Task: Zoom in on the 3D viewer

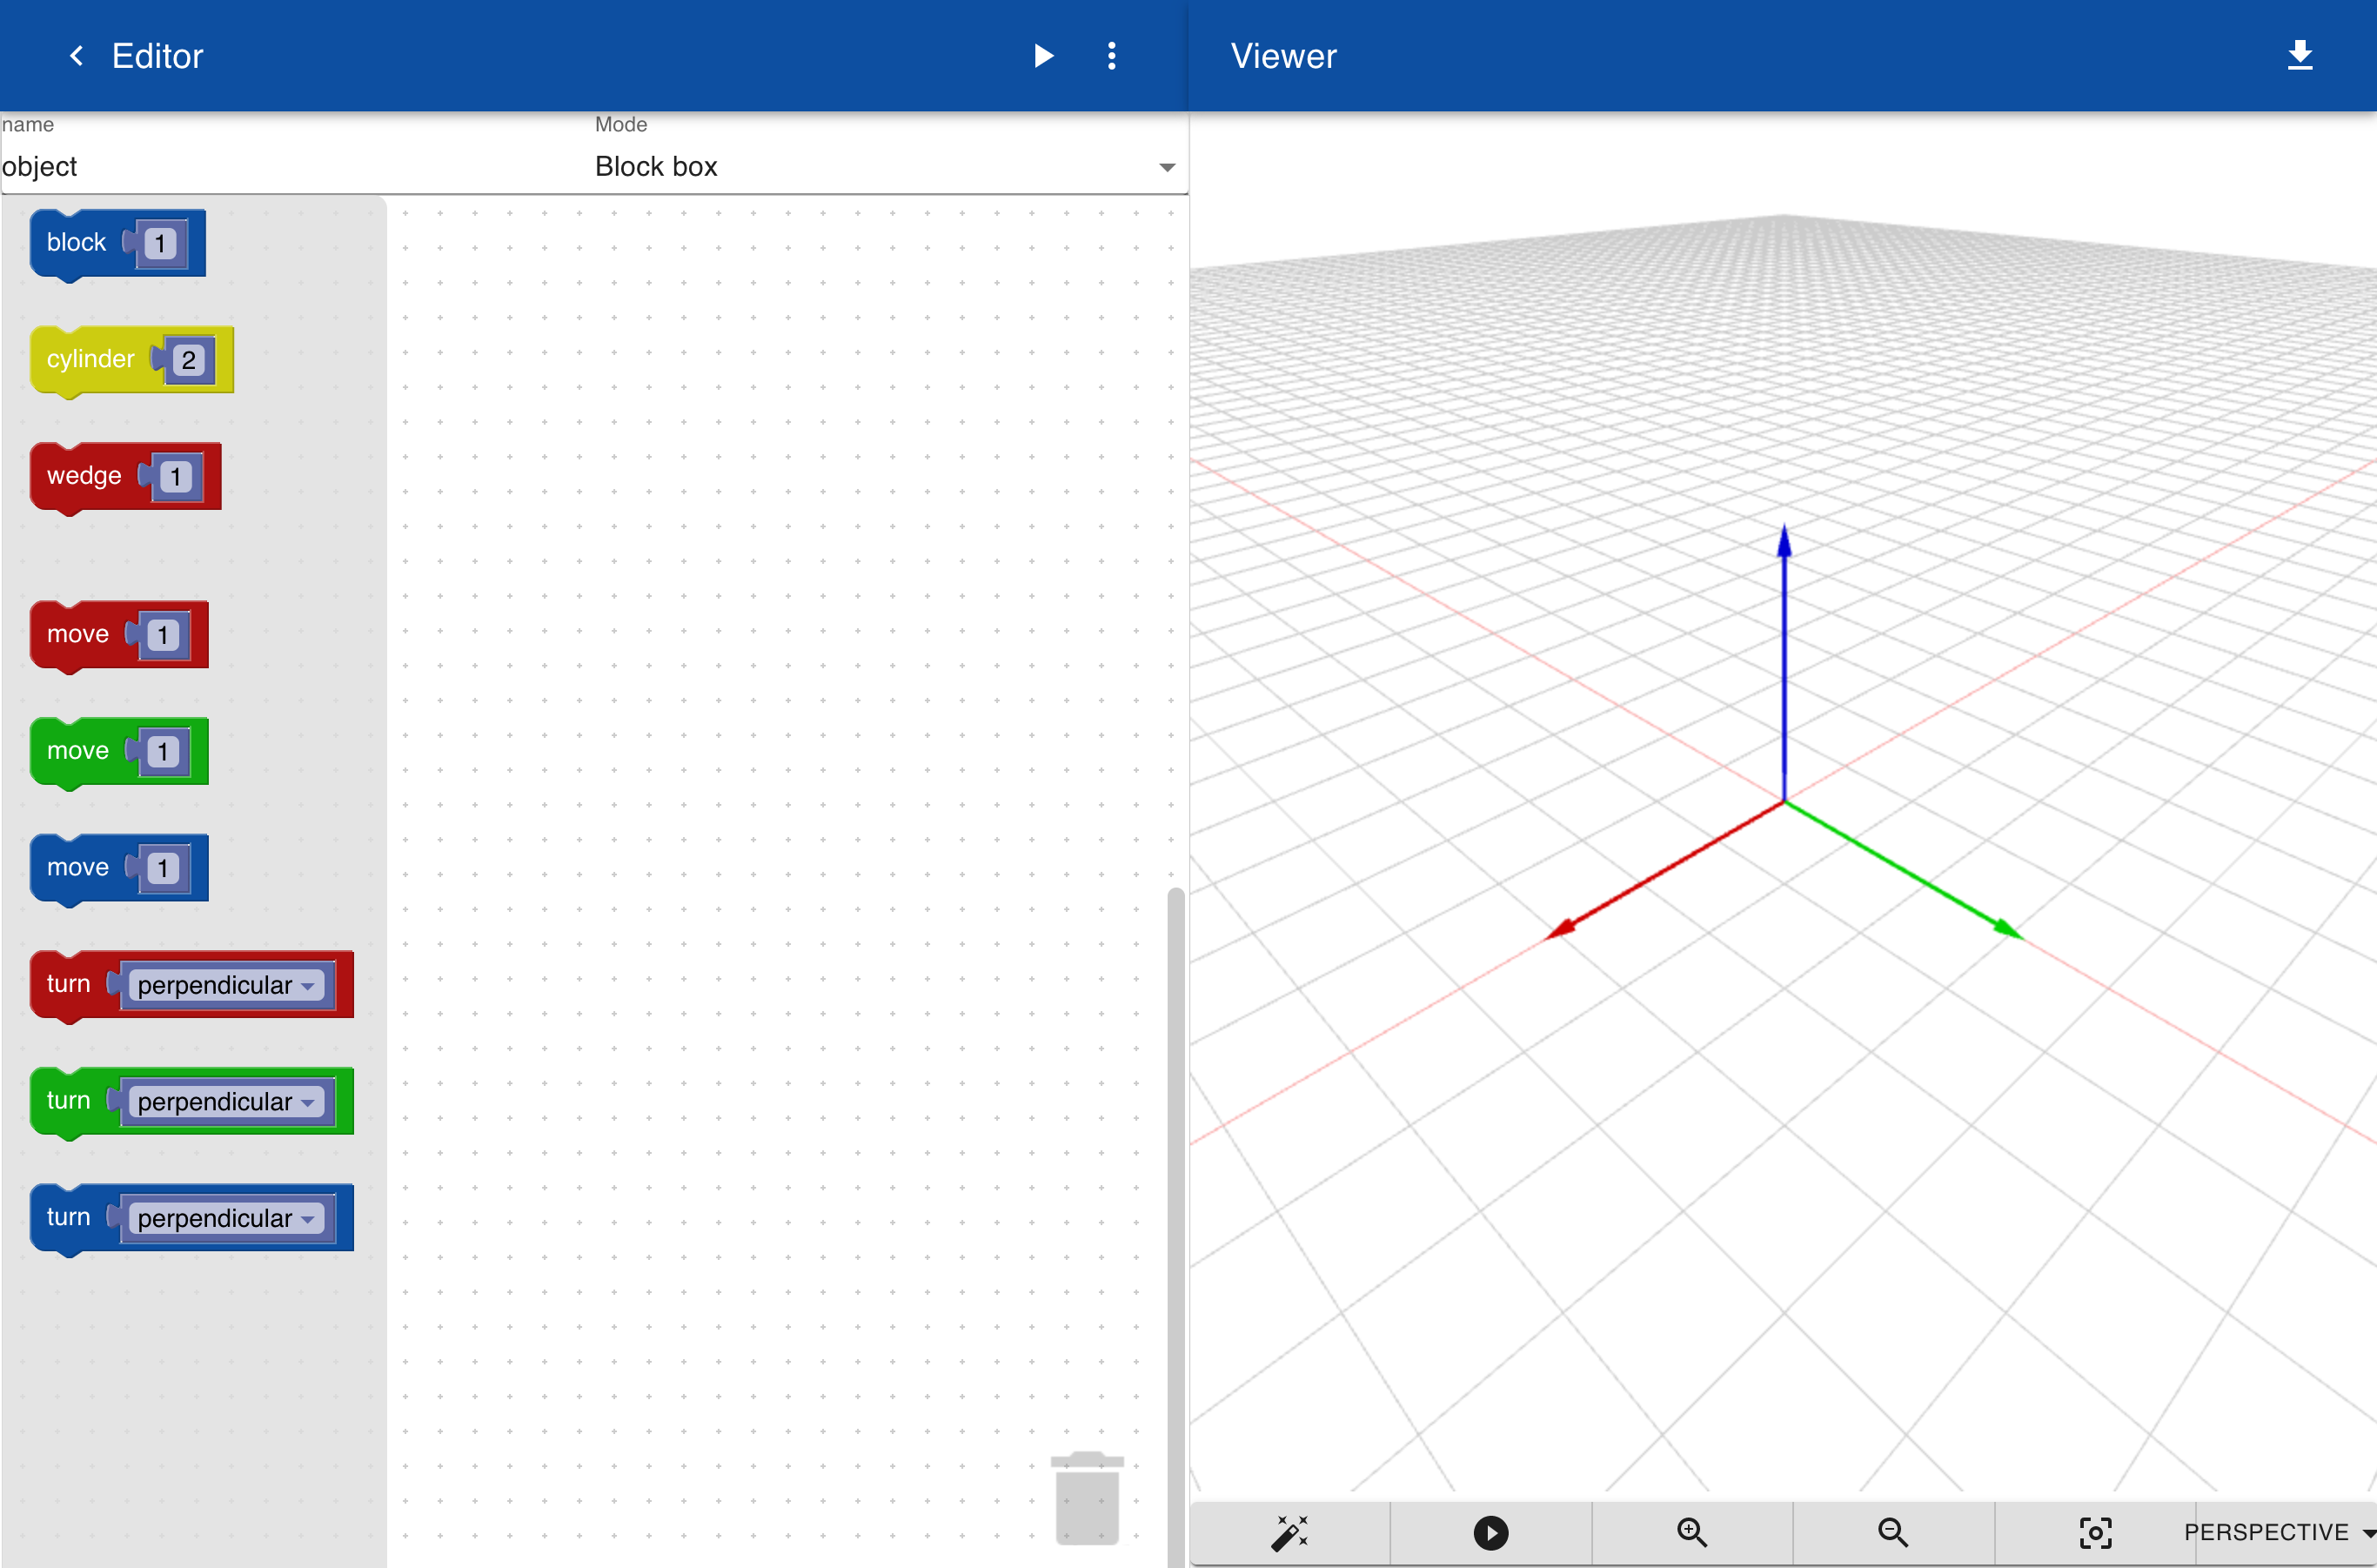Action: click(x=1692, y=1532)
